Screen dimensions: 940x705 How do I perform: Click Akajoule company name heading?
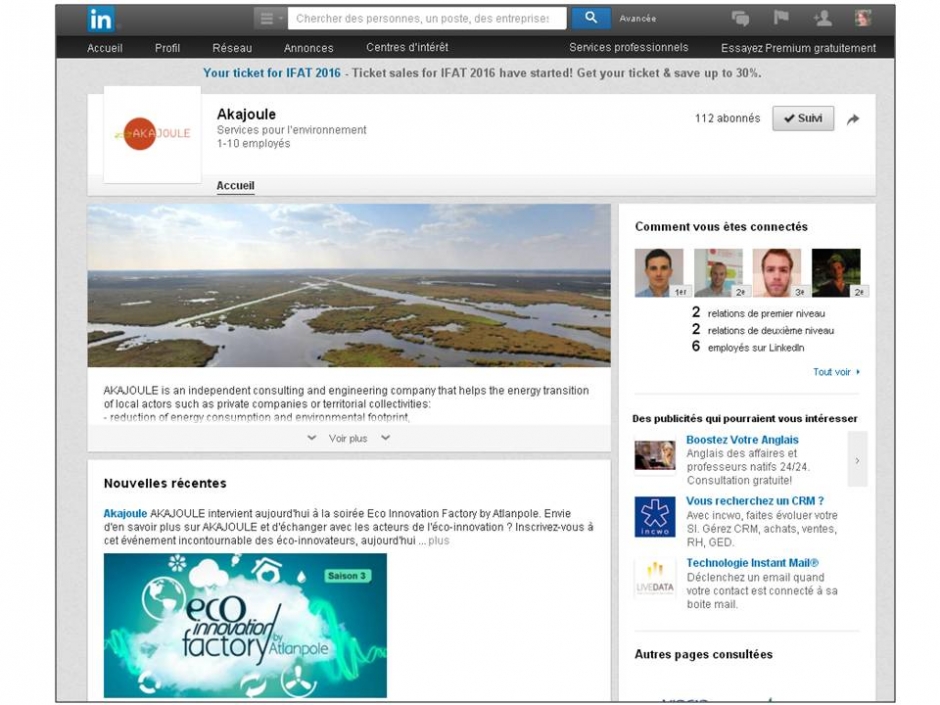click(x=246, y=114)
